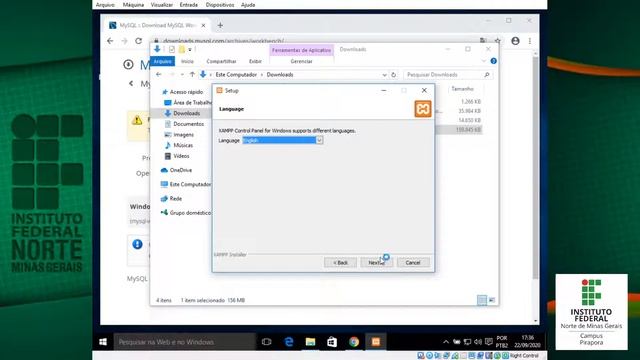Select Downloads in the Explorer sidebar

[x=186, y=113]
